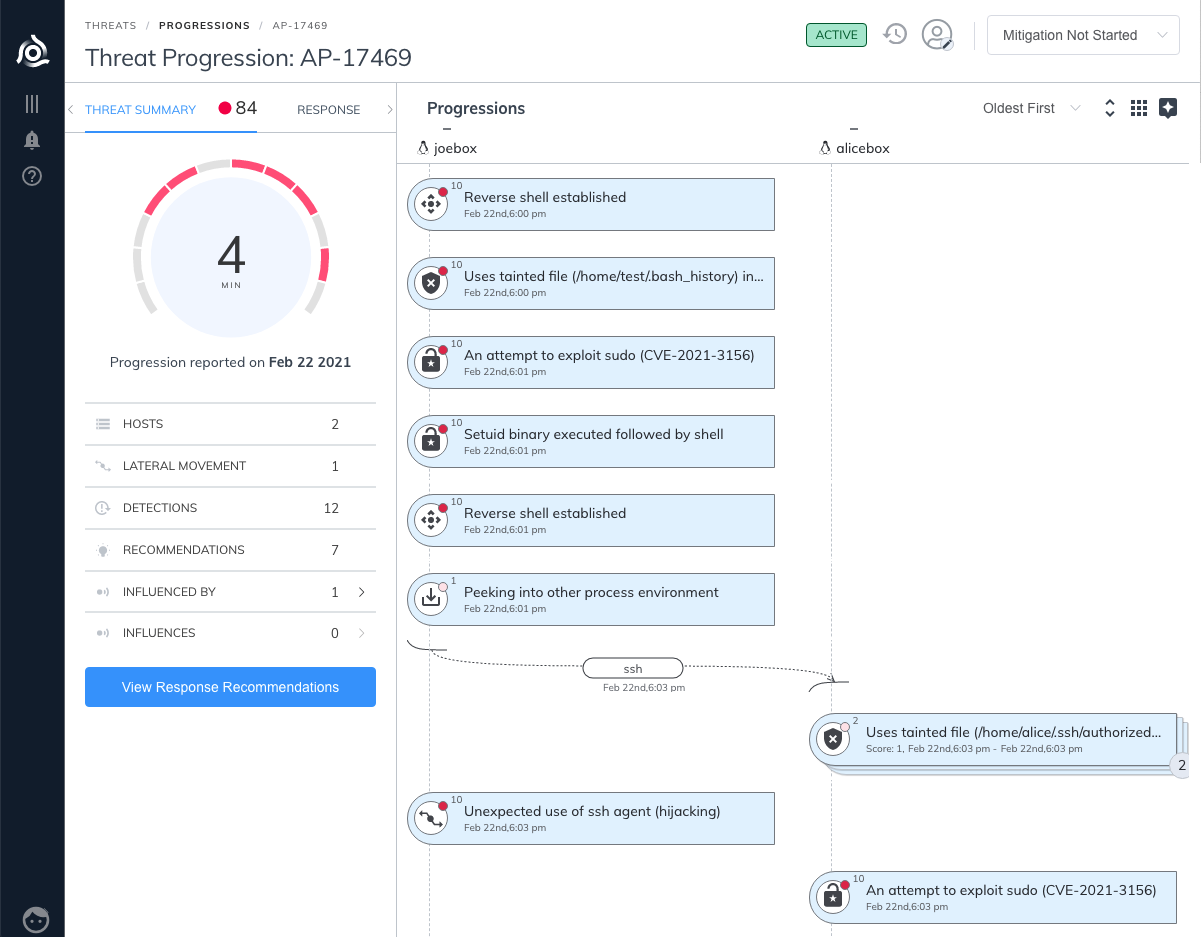The width and height of the screenshot is (1201, 937).
Task: Switch to the Response tab
Action: [x=328, y=110]
